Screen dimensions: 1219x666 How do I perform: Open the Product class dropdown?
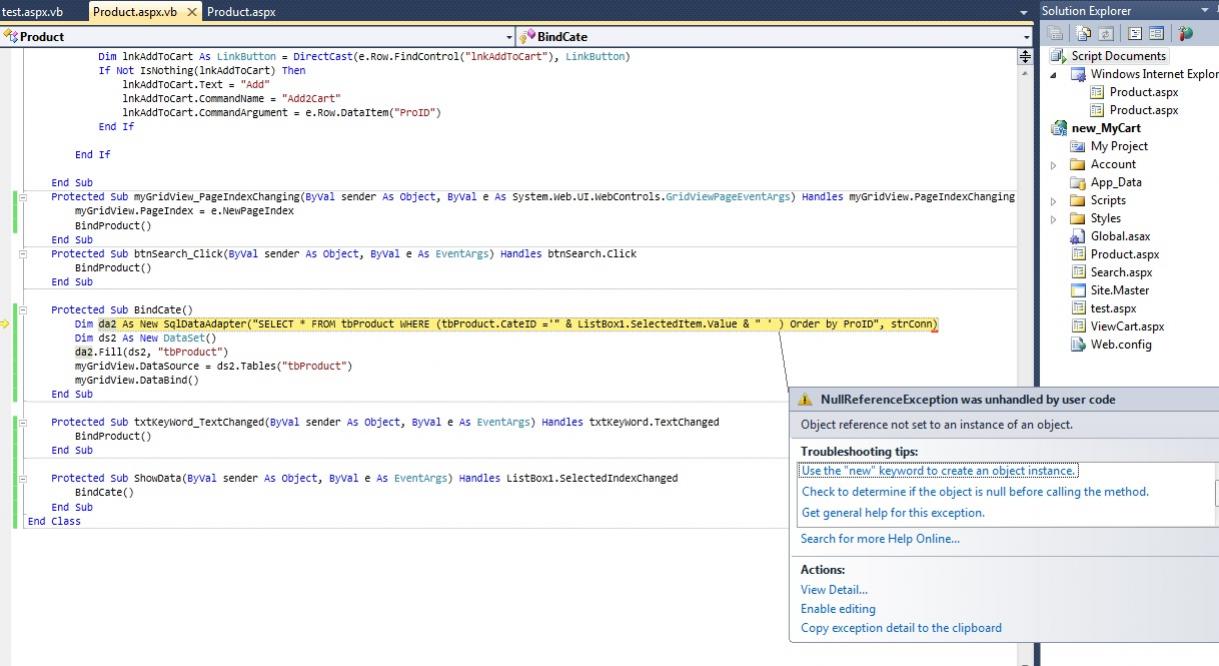pos(509,37)
